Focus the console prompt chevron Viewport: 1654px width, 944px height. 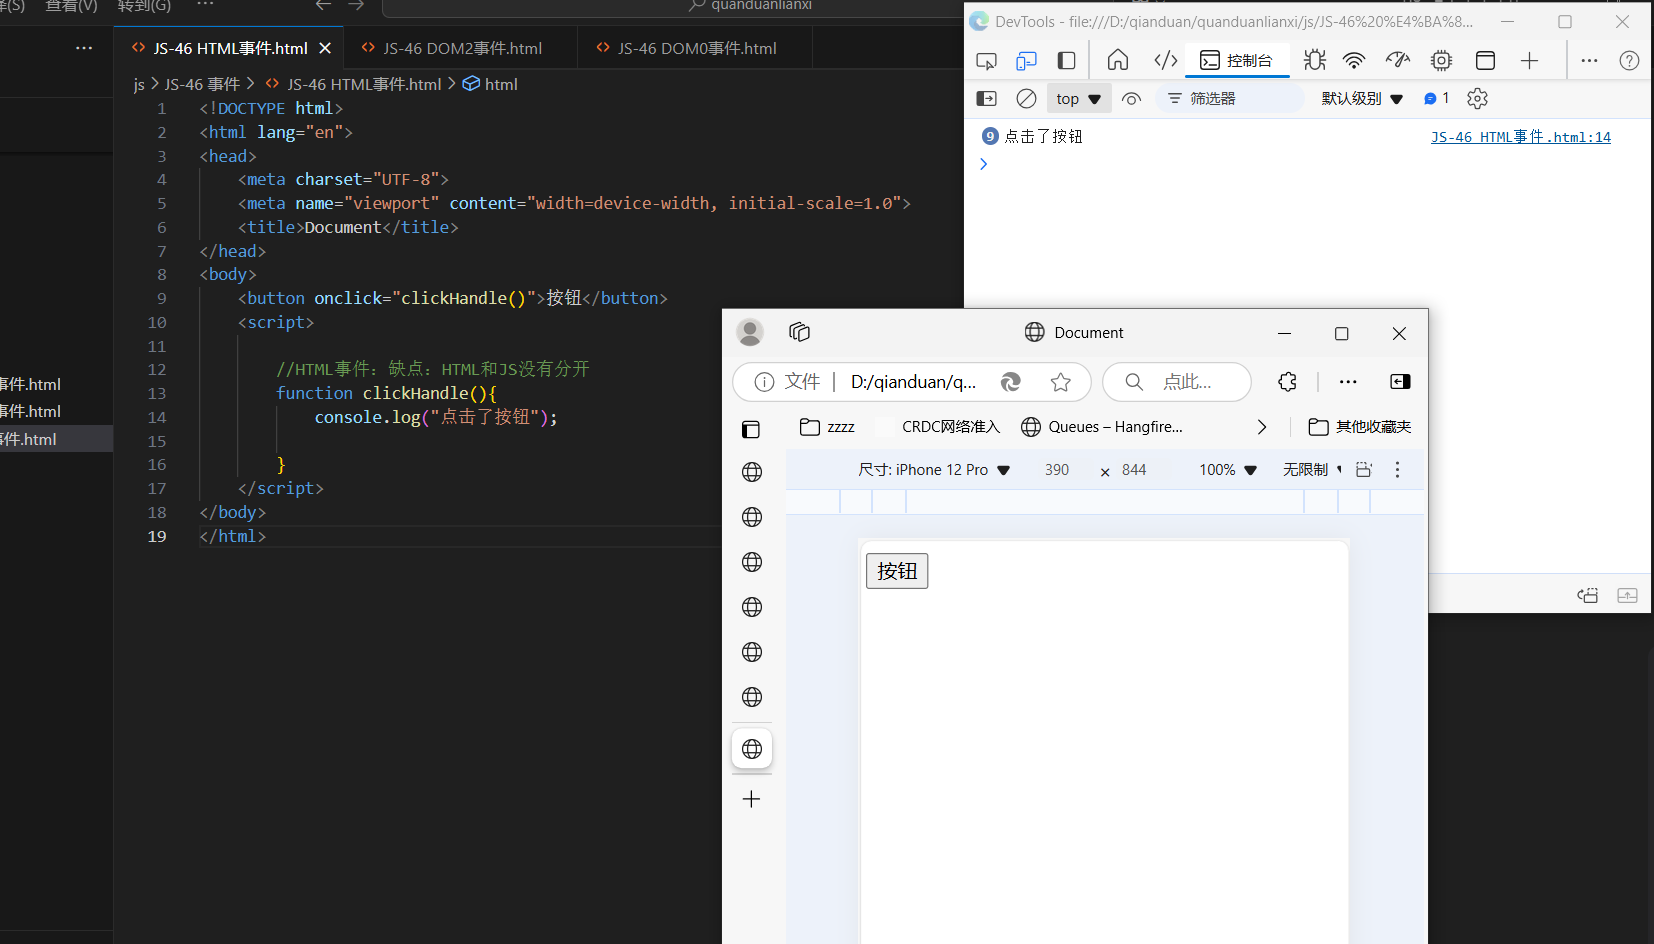tap(984, 164)
